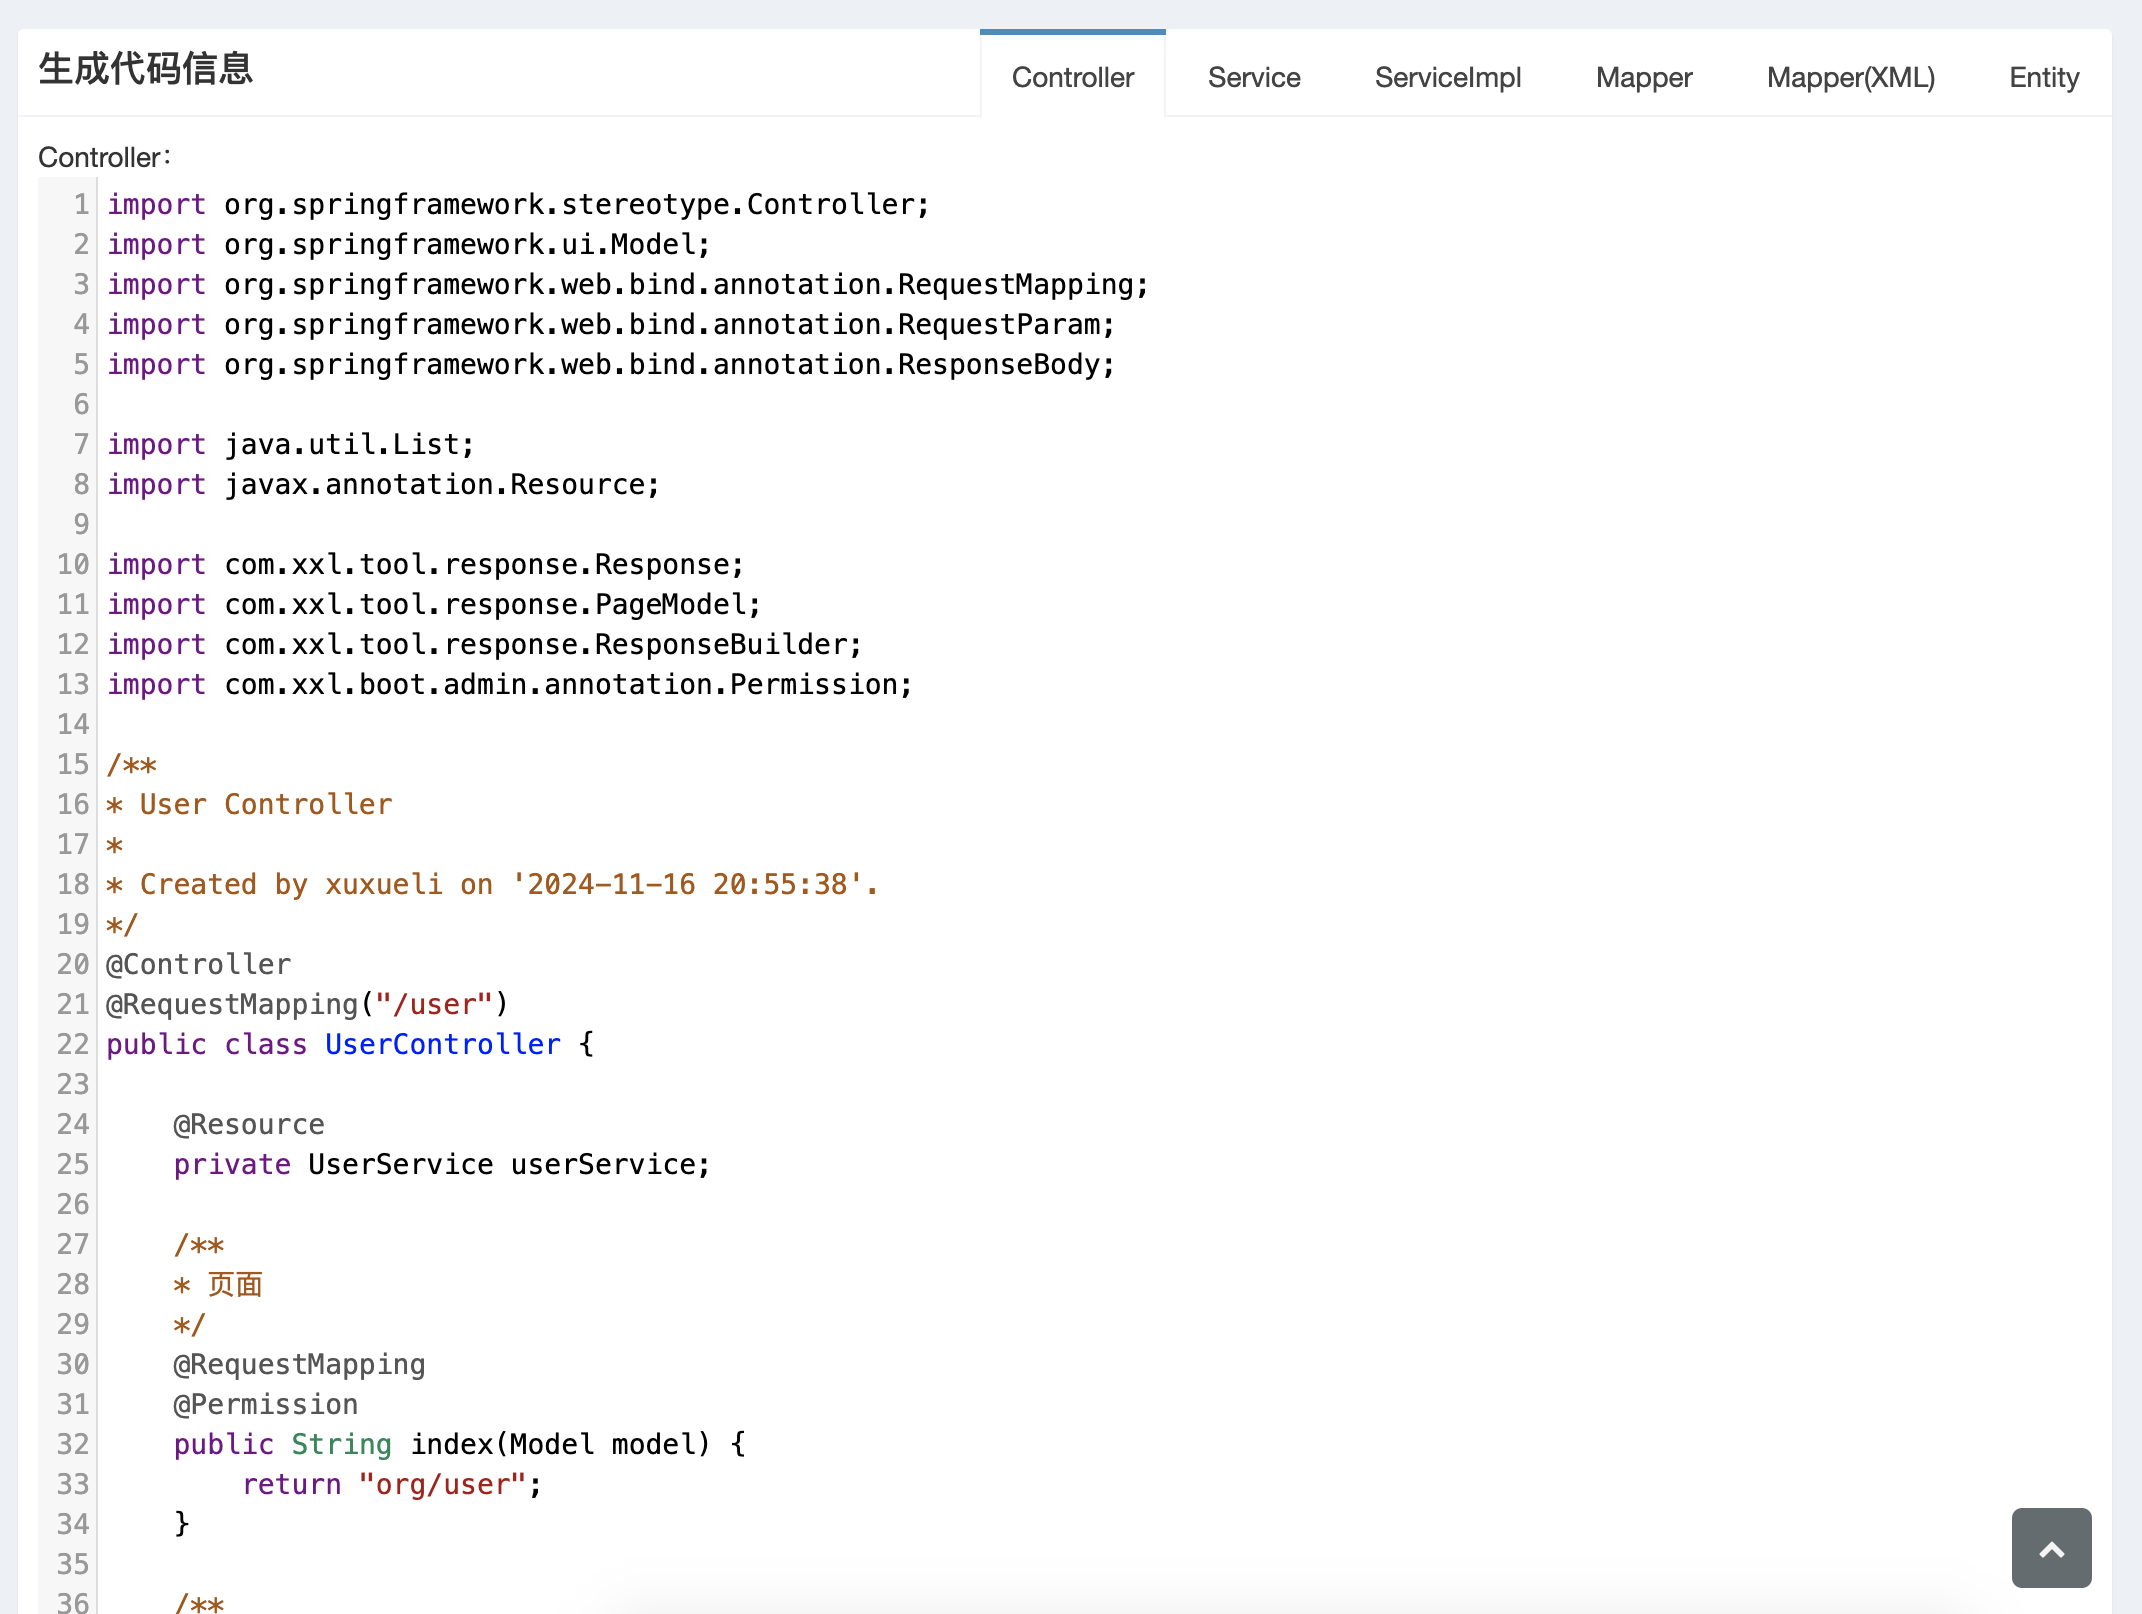Click the scroll-to-top arrow icon
This screenshot has height=1614, width=2142.
pyautogui.click(x=2051, y=1547)
